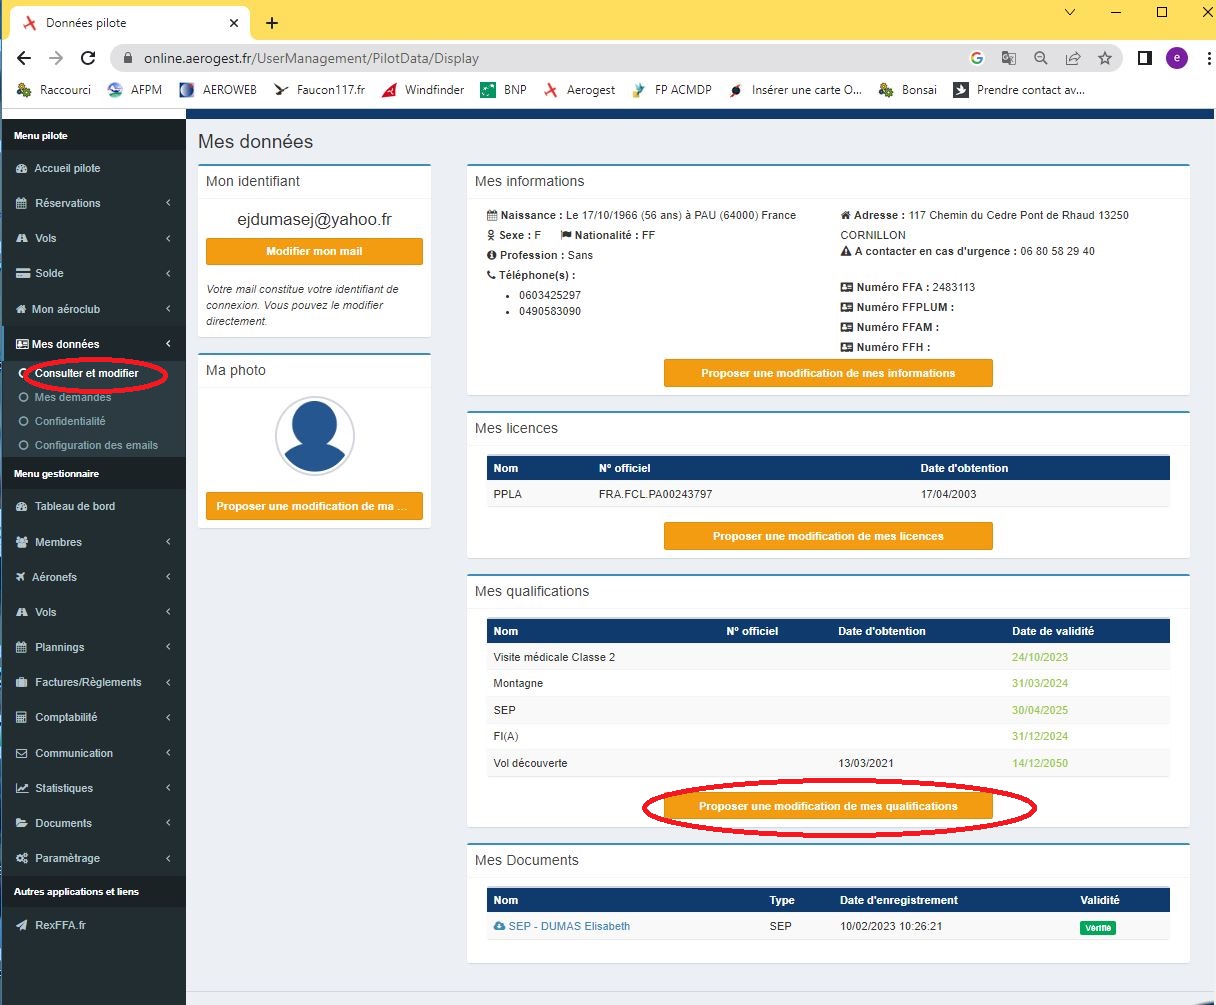Open the Aerogest bookmark in bookmarks bar
1216x1005 pixels.
579,90
